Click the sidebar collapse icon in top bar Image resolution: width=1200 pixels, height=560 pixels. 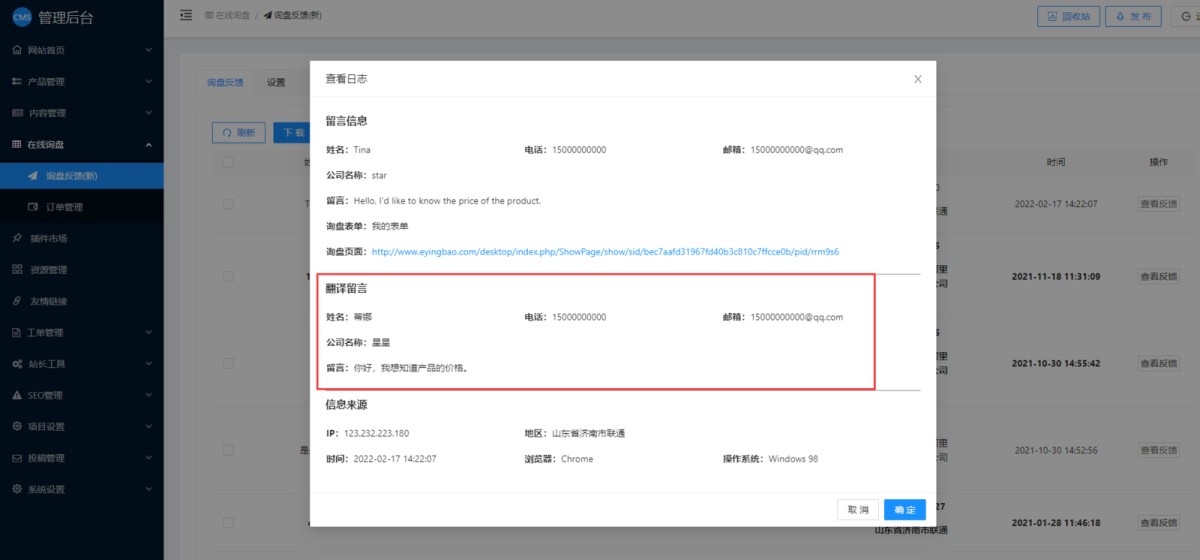[x=186, y=16]
